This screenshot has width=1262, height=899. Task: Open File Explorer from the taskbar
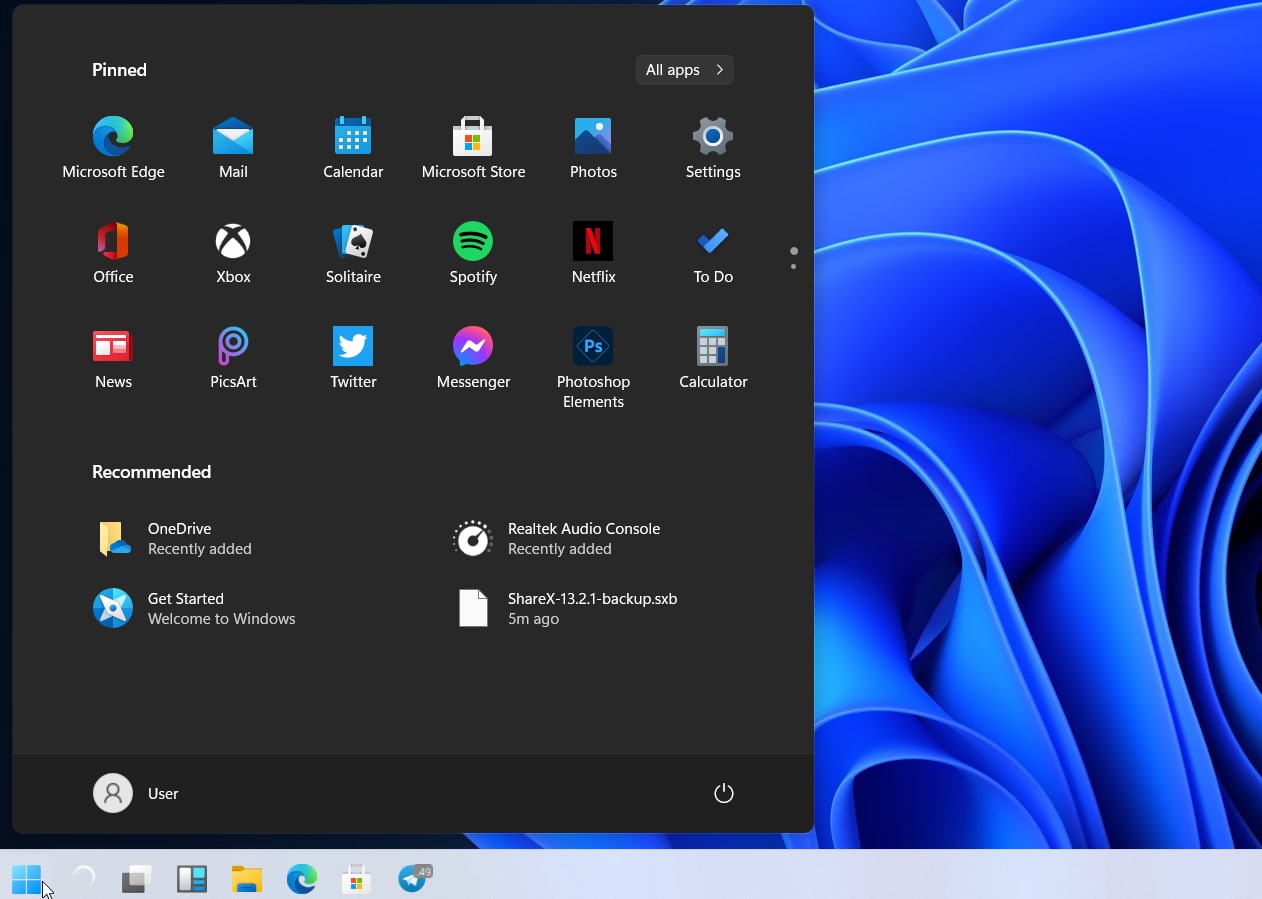pyautogui.click(x=247, y=879)
